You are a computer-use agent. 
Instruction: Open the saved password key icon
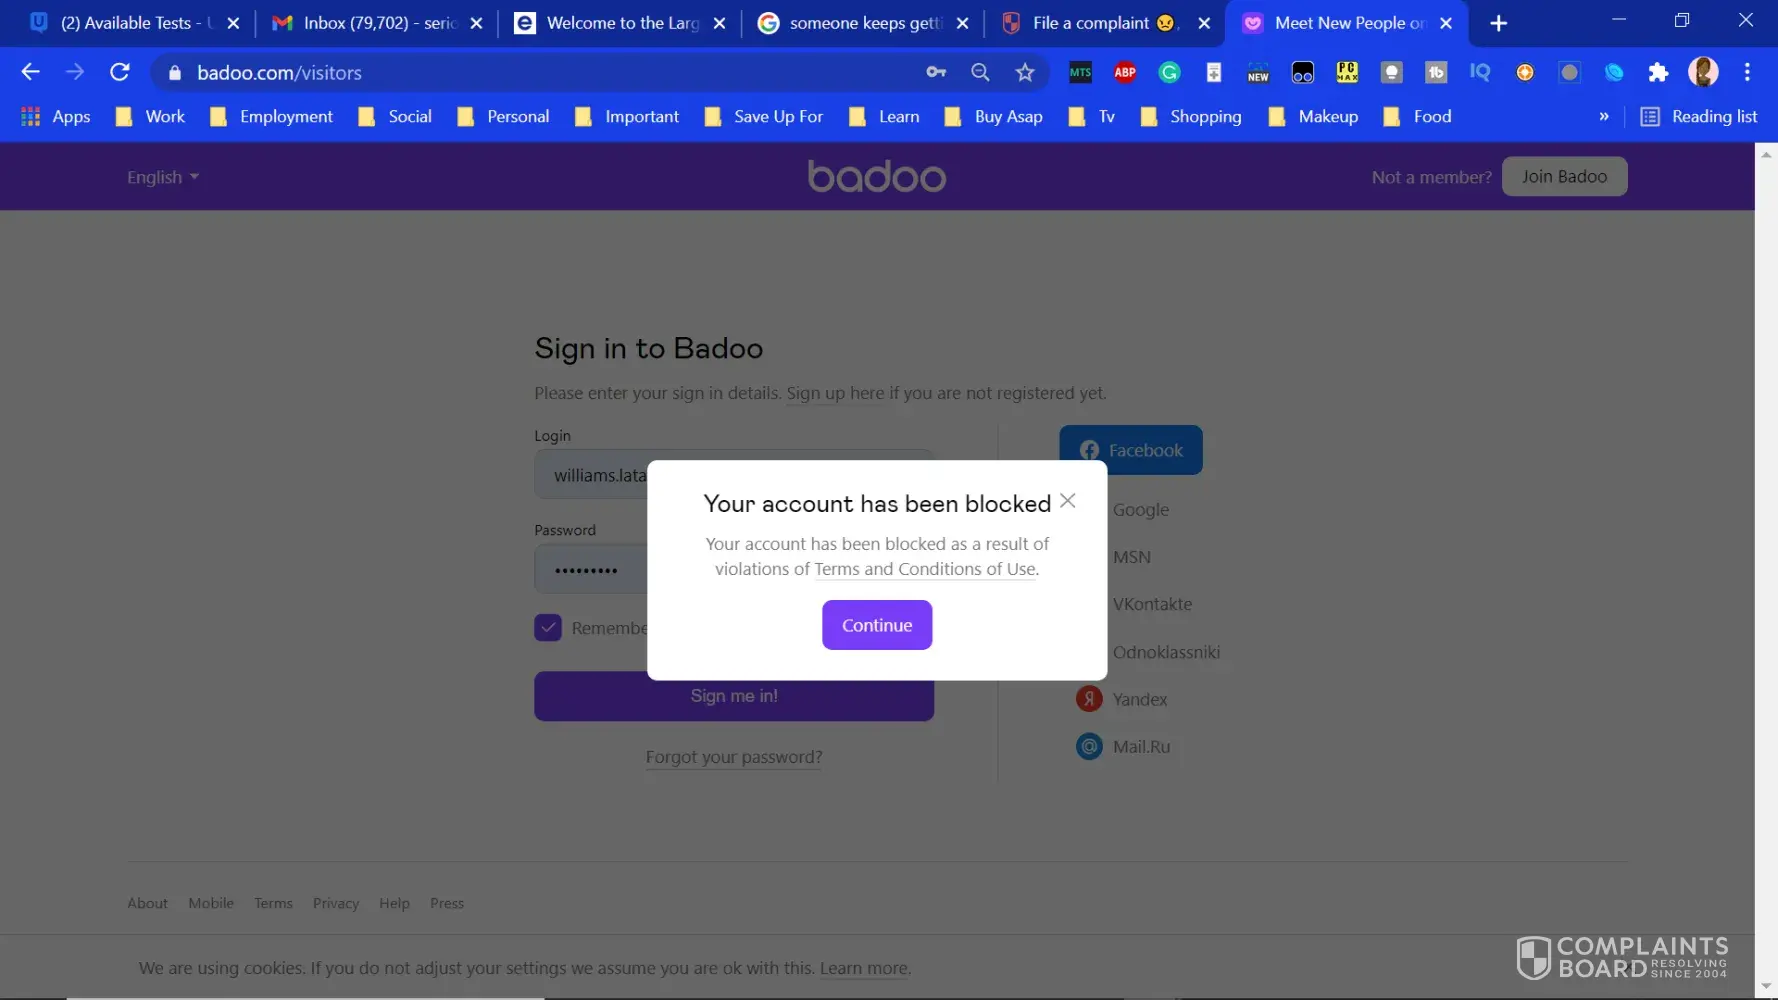[936, 72]
